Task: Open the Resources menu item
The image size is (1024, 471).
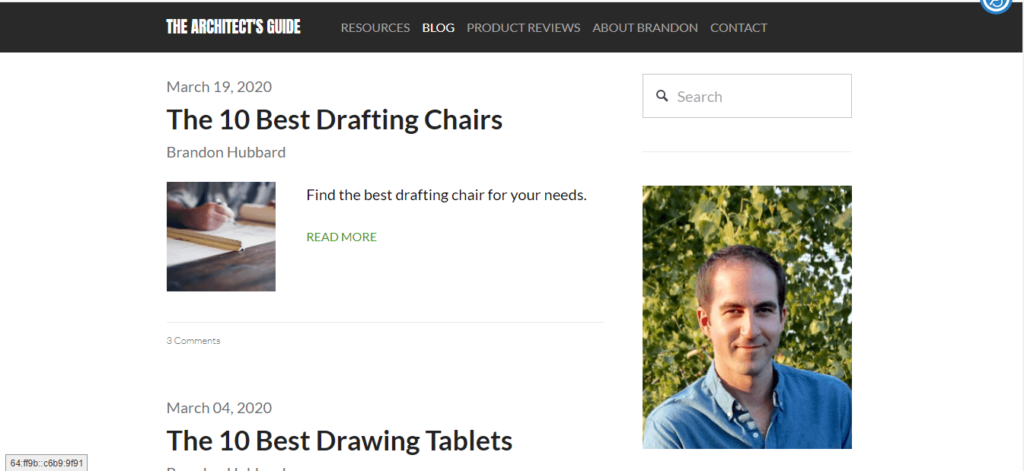Action: [x=375, y=28]
